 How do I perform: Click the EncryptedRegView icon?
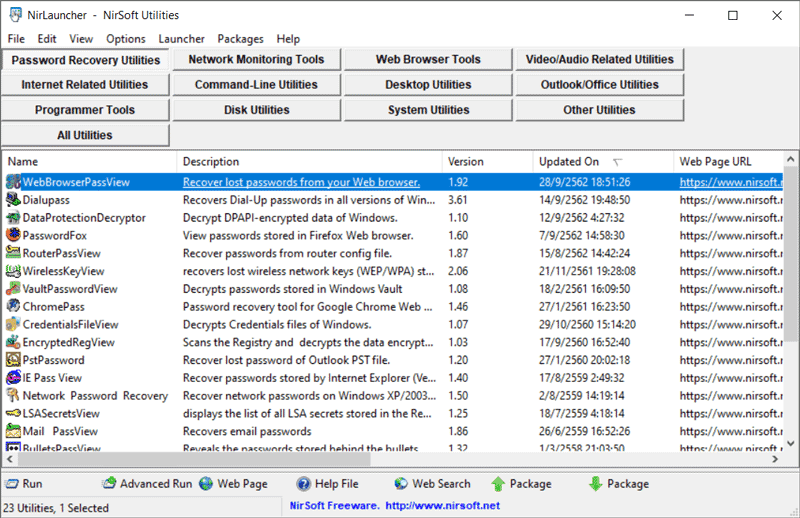[13, 342]
